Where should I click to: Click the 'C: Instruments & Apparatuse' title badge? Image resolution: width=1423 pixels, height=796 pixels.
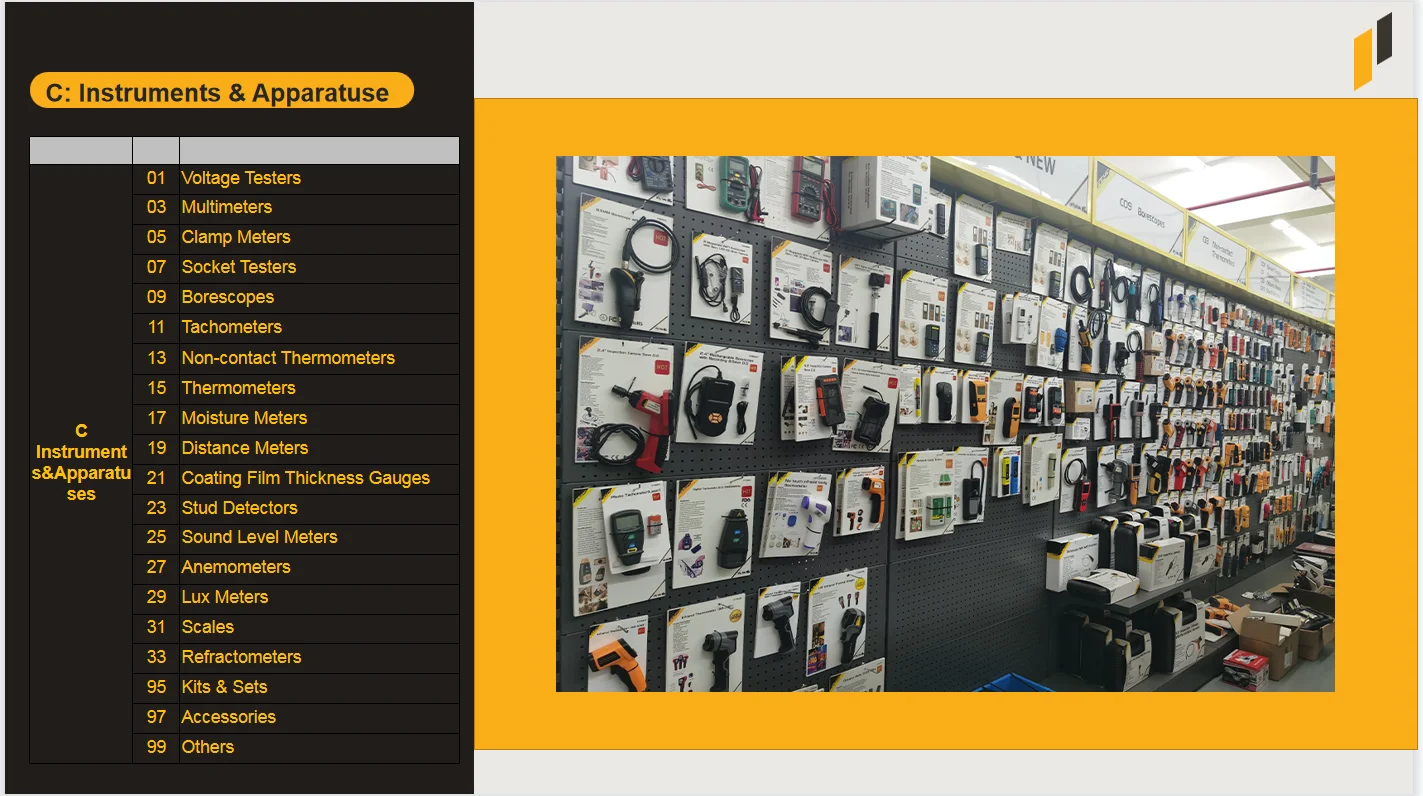pos(221,92)
